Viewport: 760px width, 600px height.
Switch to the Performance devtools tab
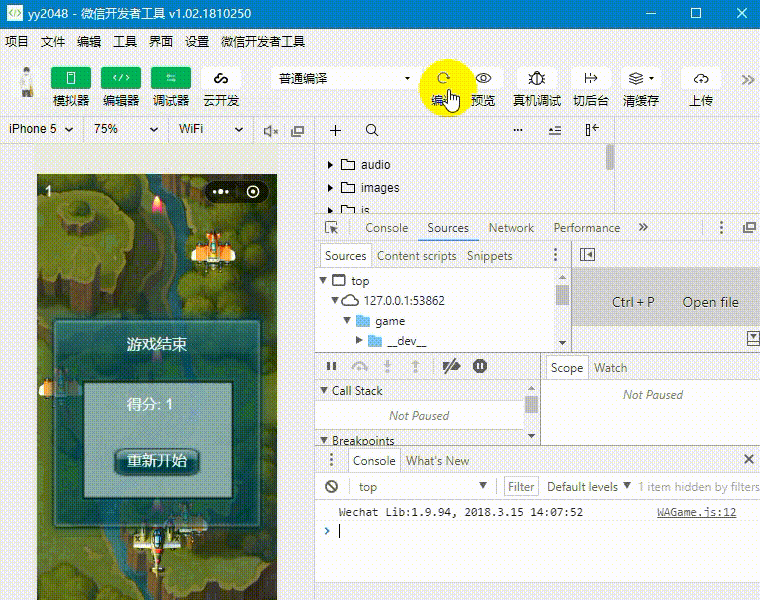(586, 227)
